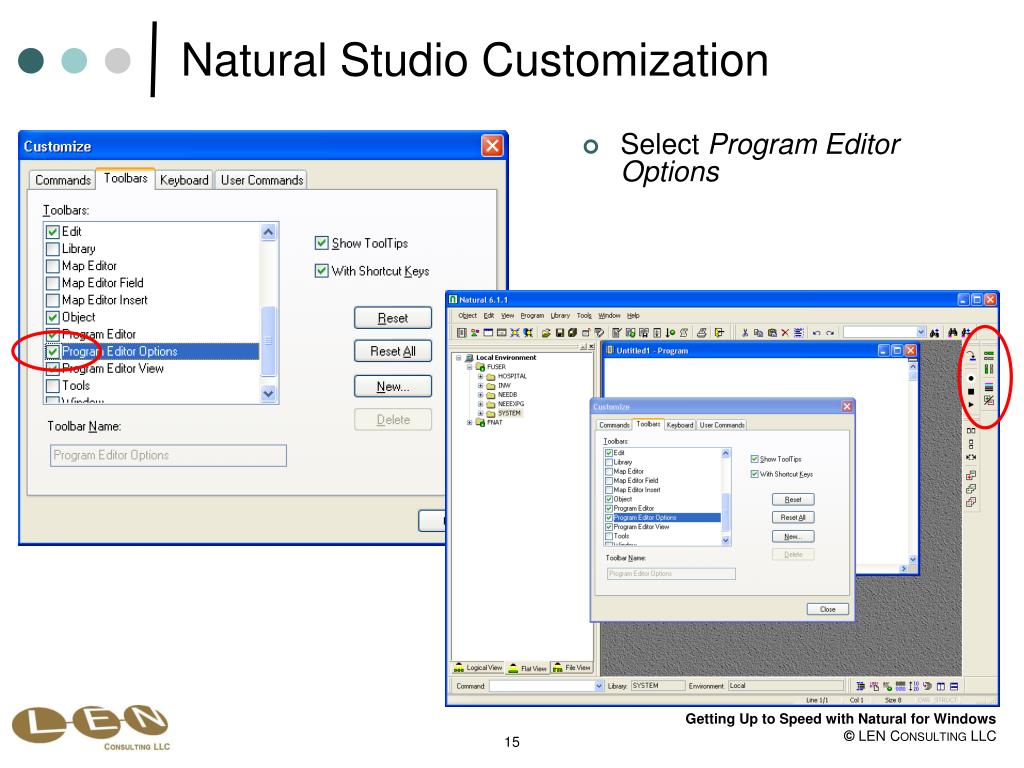Image resolution: width=1024 pixels, height=768 pixels.
Task: Click the first icon in bottom-right status toolbar
Action: click(861, 686)
